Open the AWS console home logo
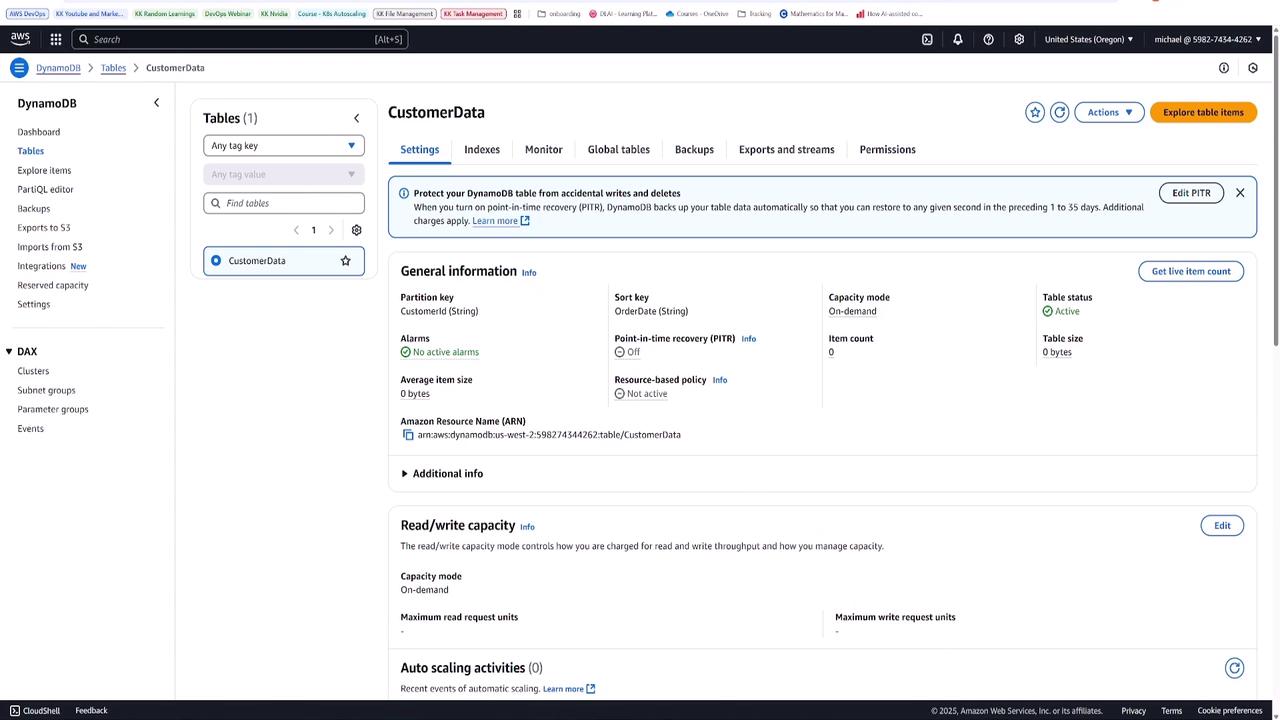 point(20,39)
